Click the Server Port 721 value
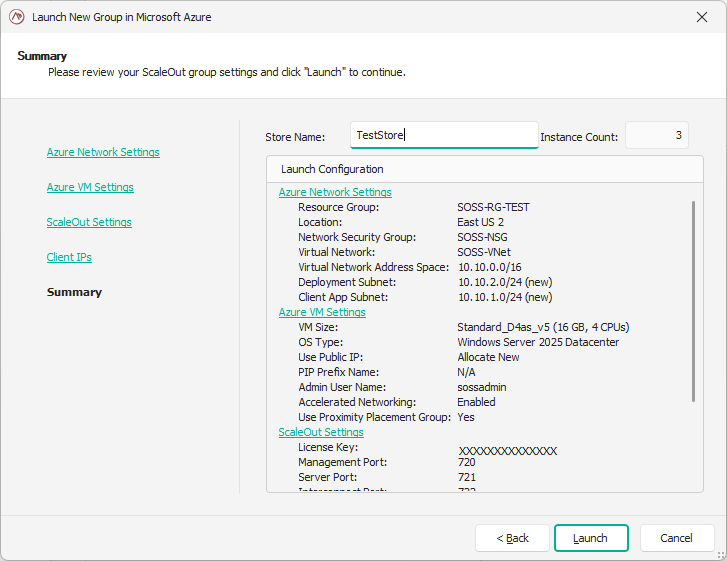This screenshot has width=727, height=561. click(x=466, y=477)
